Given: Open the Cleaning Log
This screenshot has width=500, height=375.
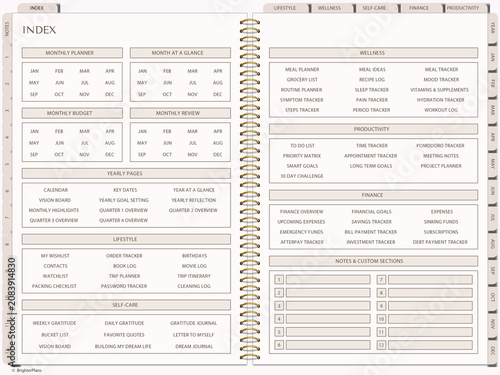Looking at the screenshot, I should (x=194, y=286).
